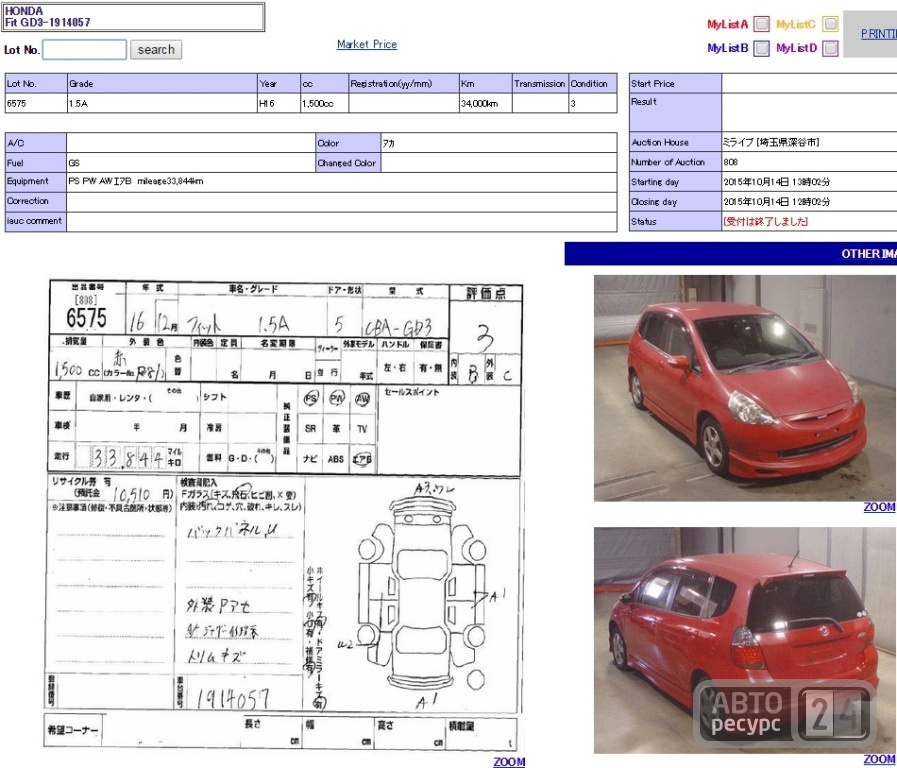
Task: Click the Registration(yy/mm) column header
Action: [x=403, y=83]
